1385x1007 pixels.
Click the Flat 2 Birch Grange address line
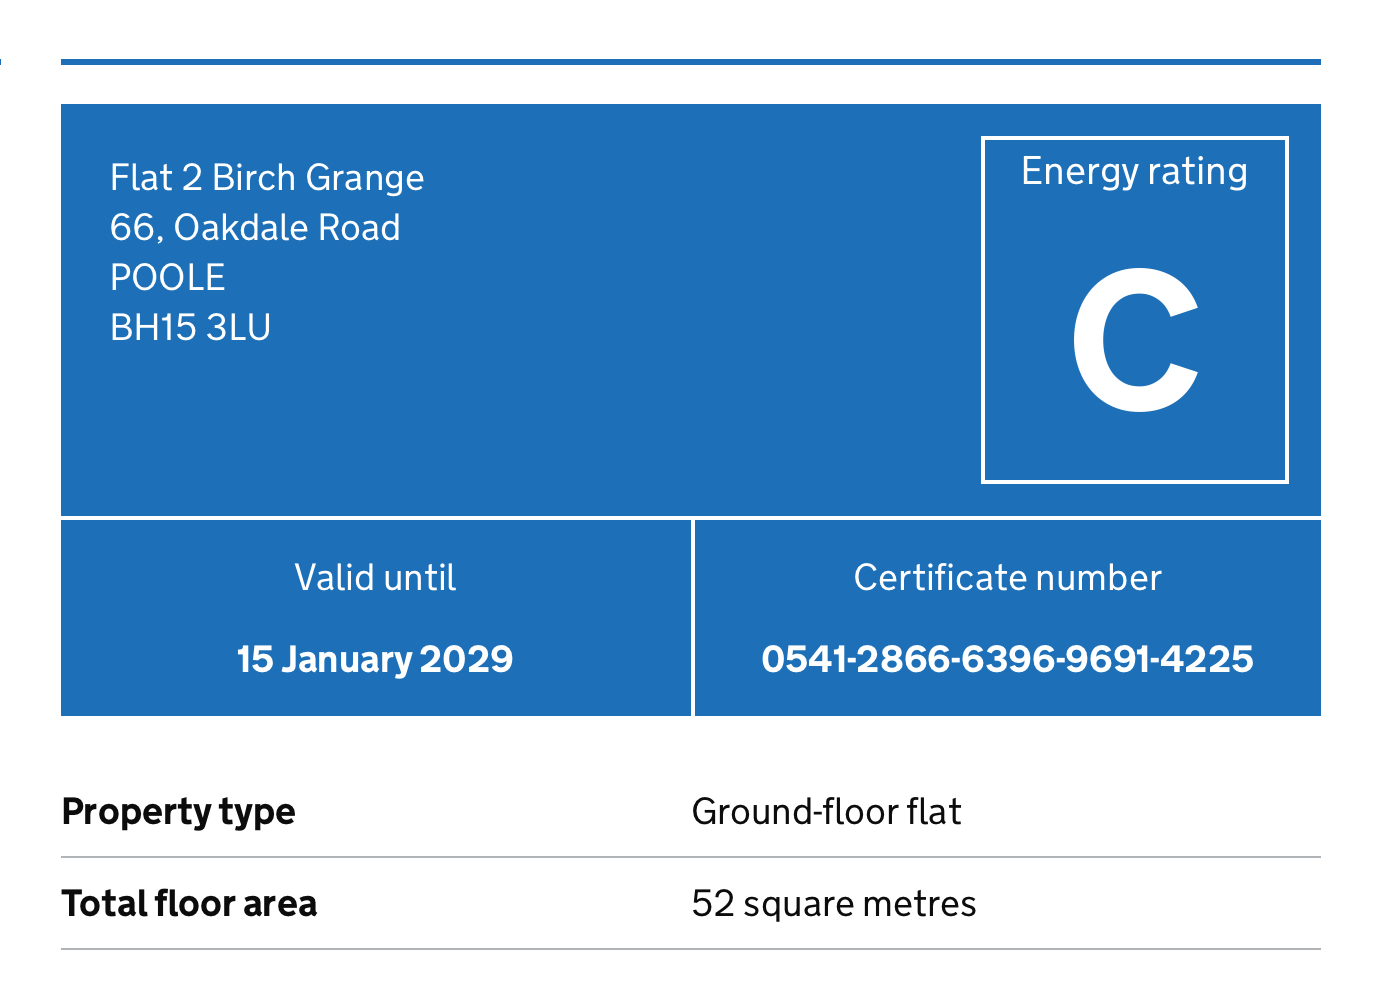[x=267, y=178]
